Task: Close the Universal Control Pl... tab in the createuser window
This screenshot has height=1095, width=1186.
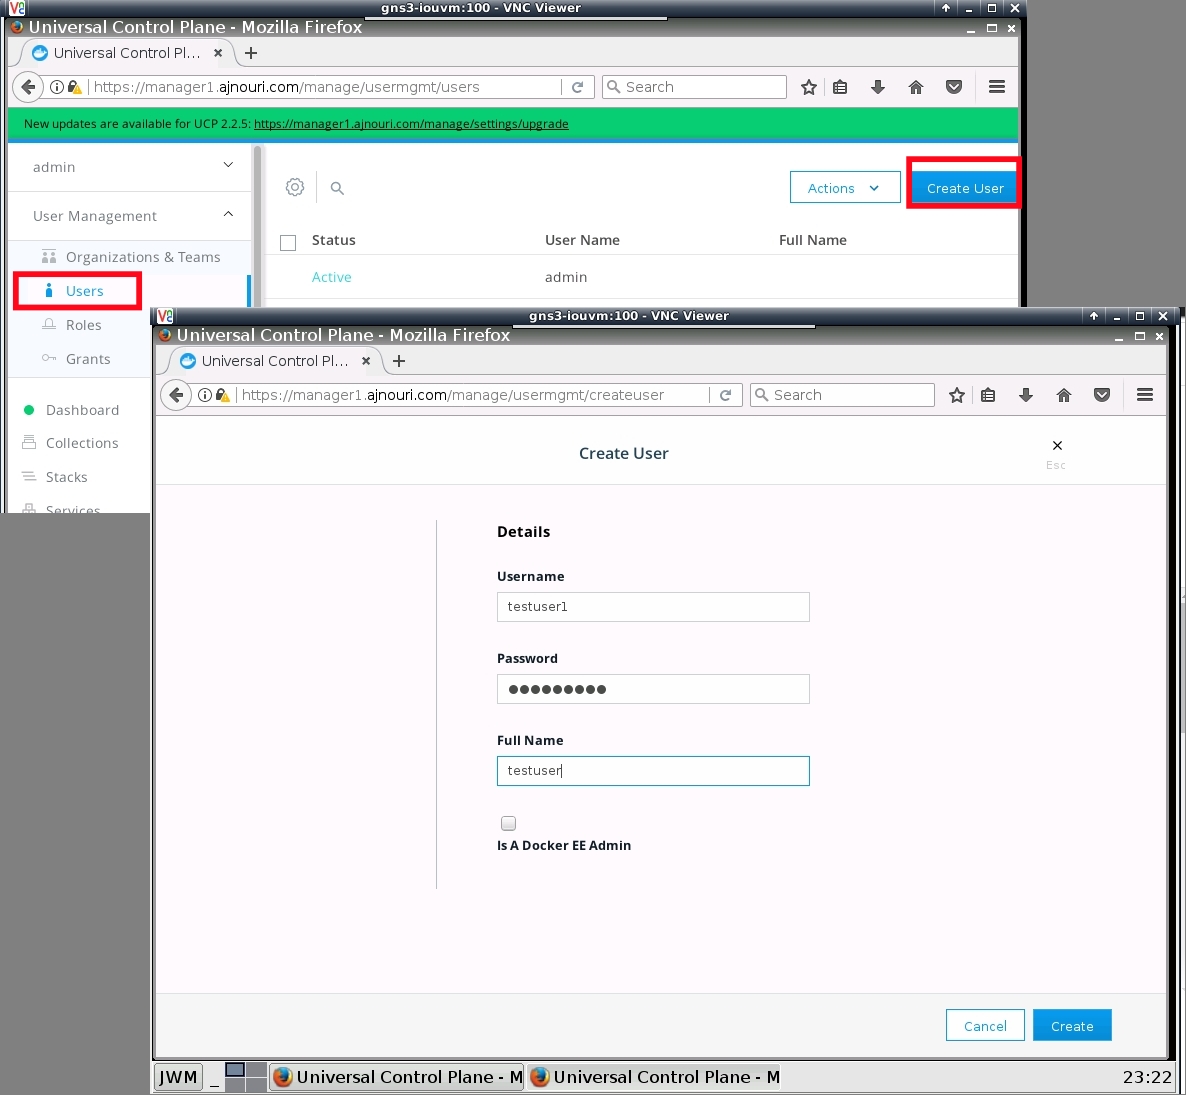Action: coord(366,361)
